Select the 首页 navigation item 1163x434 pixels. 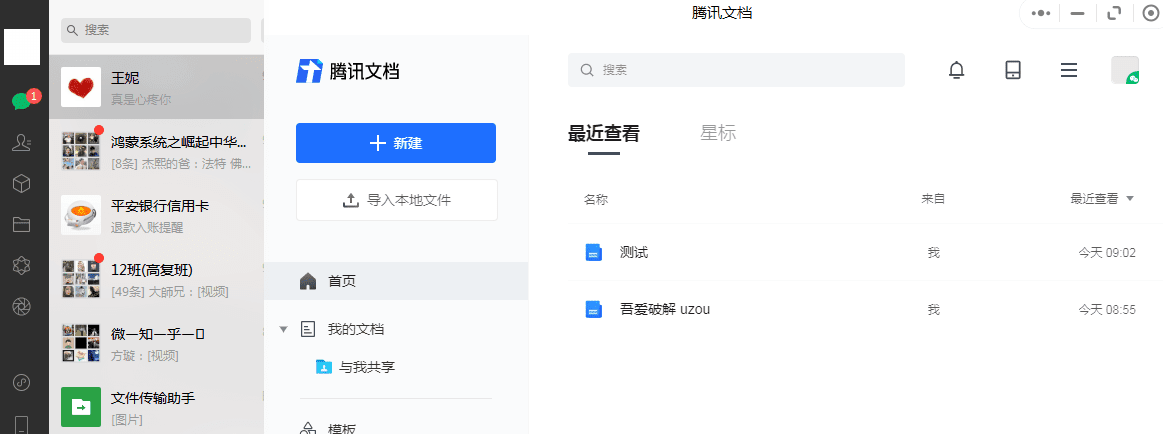pyautogui.click(x=342, y=281)
